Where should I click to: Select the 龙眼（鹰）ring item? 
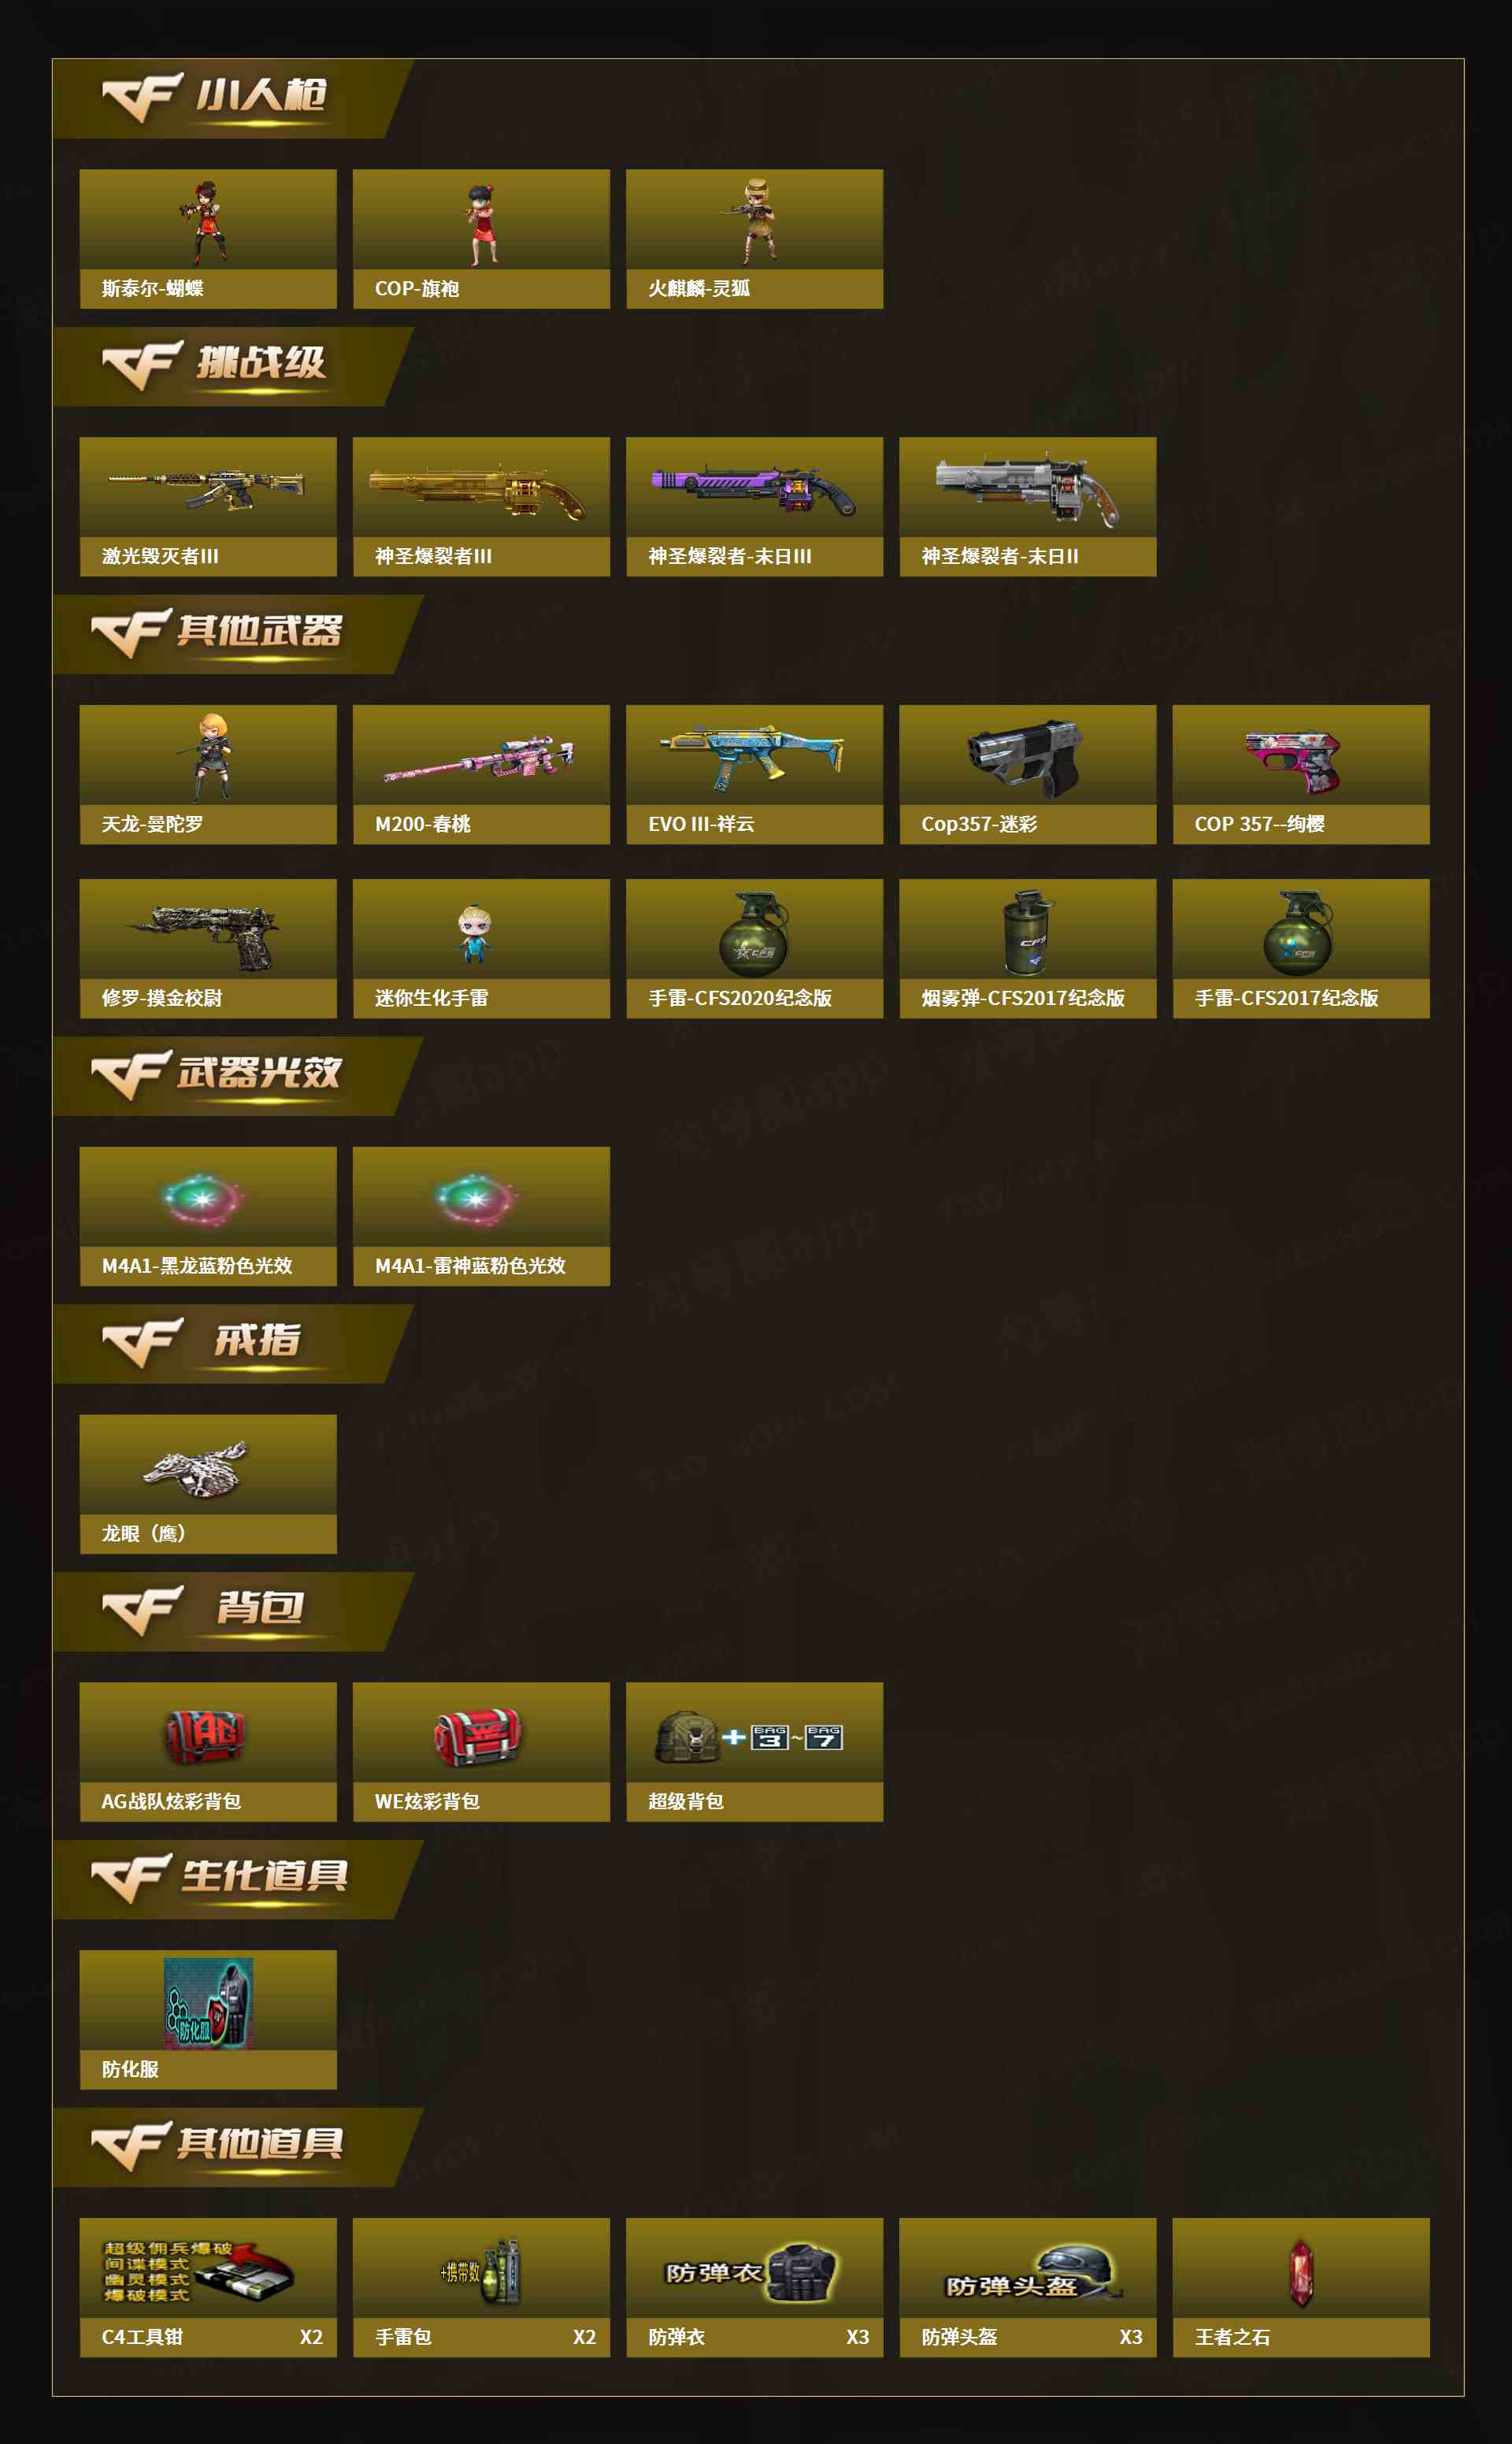(208, 1485)
